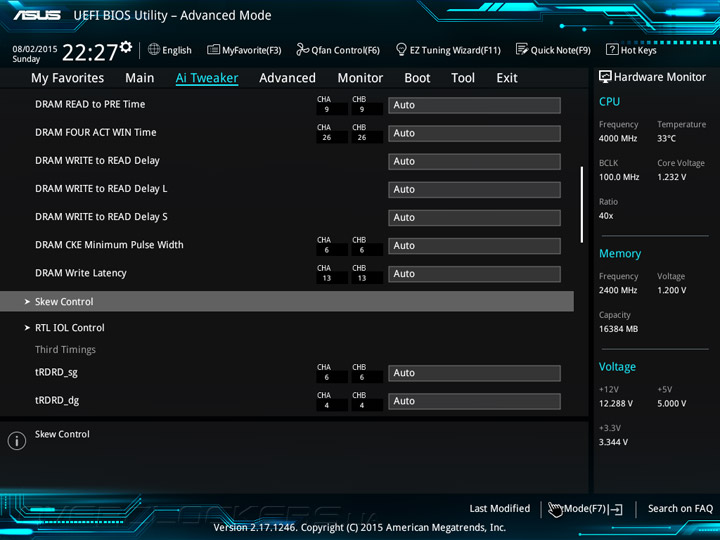This screenshot has width=720, height=540.
Task: Open DRAM READ to PRE Time value field
Action: click(474, 105)
